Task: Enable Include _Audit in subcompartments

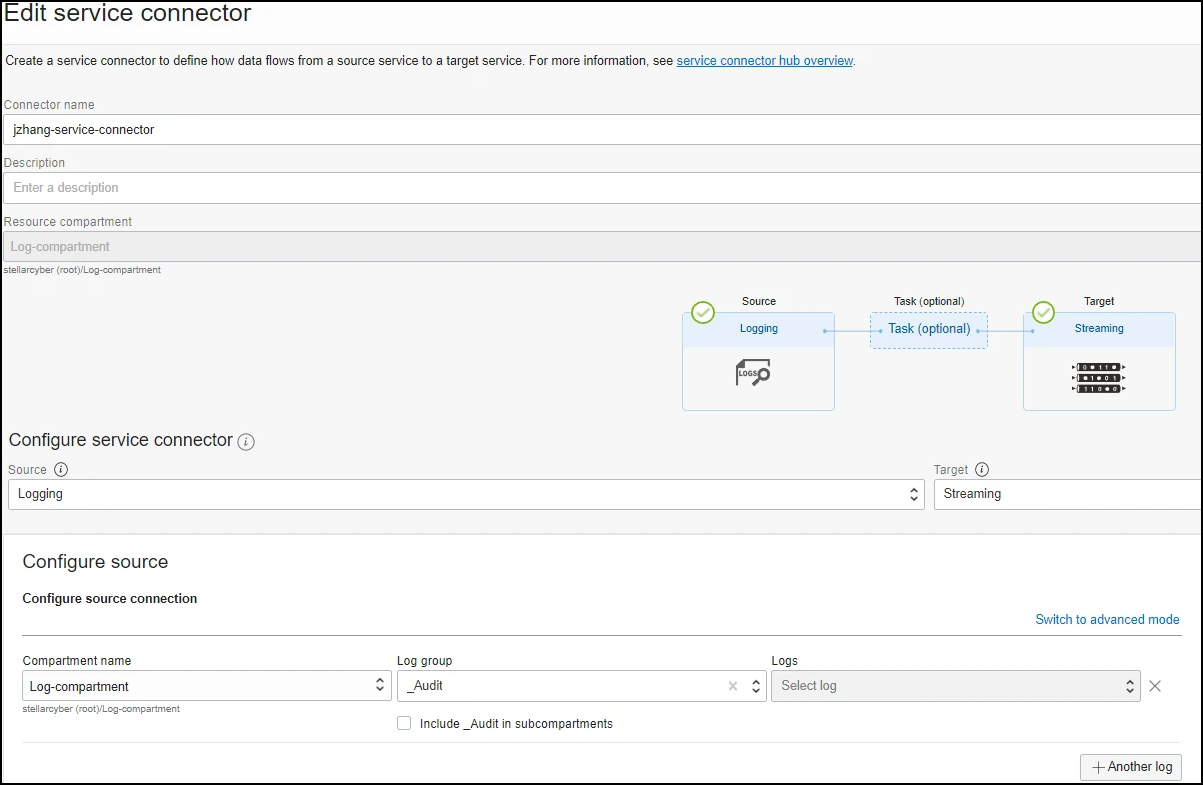Action: point(404,723)
